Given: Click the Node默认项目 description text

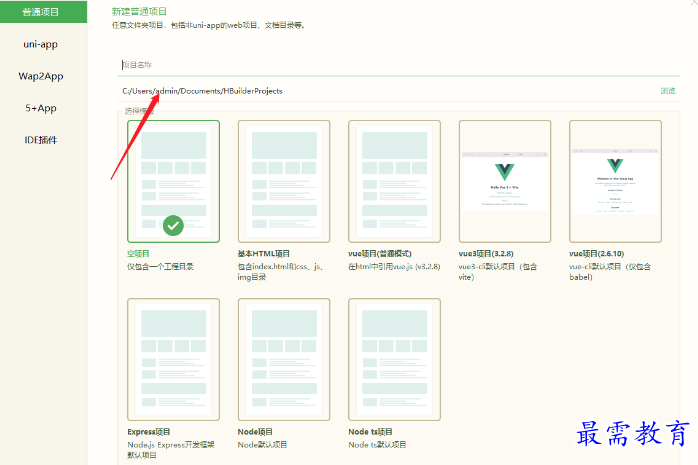Looking at the screenshot, I should [262, 445].
